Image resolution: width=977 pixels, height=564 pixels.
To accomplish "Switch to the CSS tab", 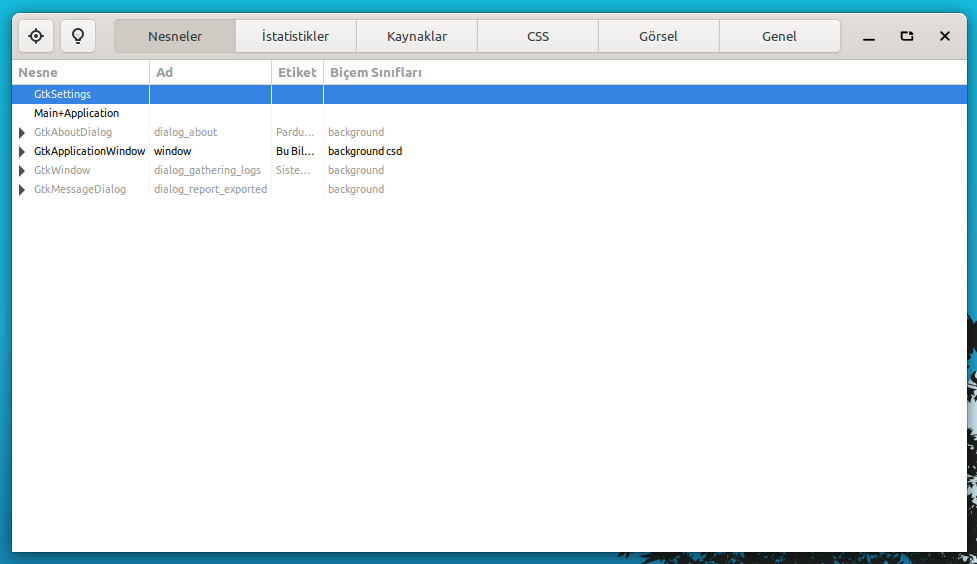I will tap(537, 36).
